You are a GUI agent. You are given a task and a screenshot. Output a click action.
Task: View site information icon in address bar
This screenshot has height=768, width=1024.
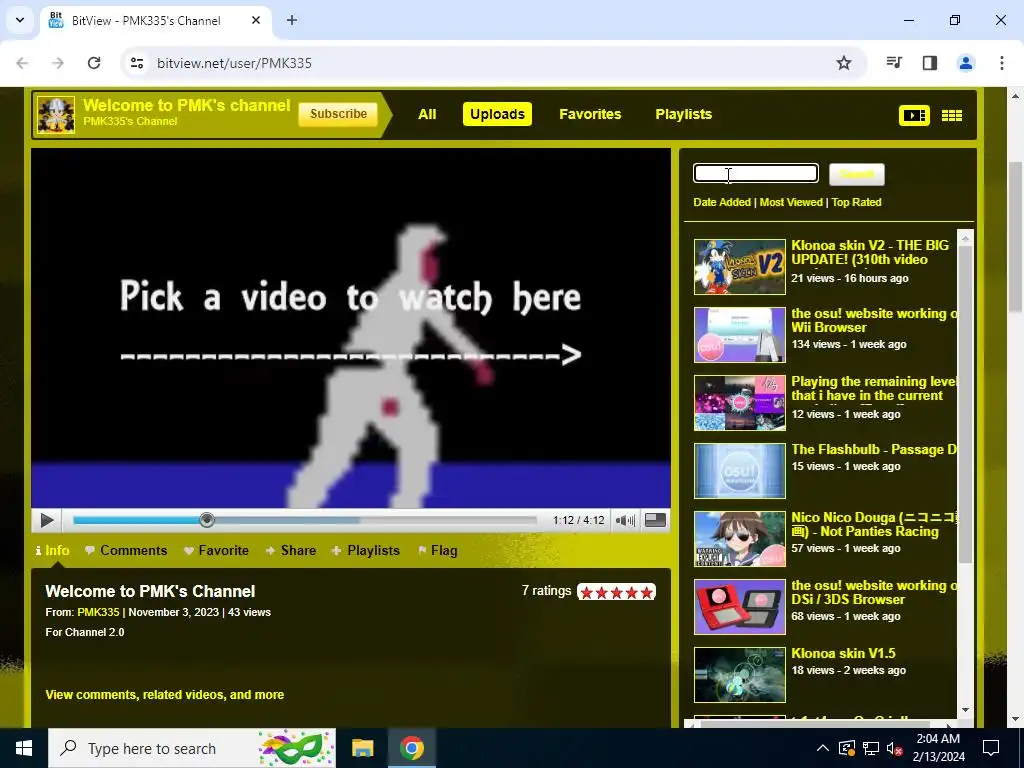[137, 63]
